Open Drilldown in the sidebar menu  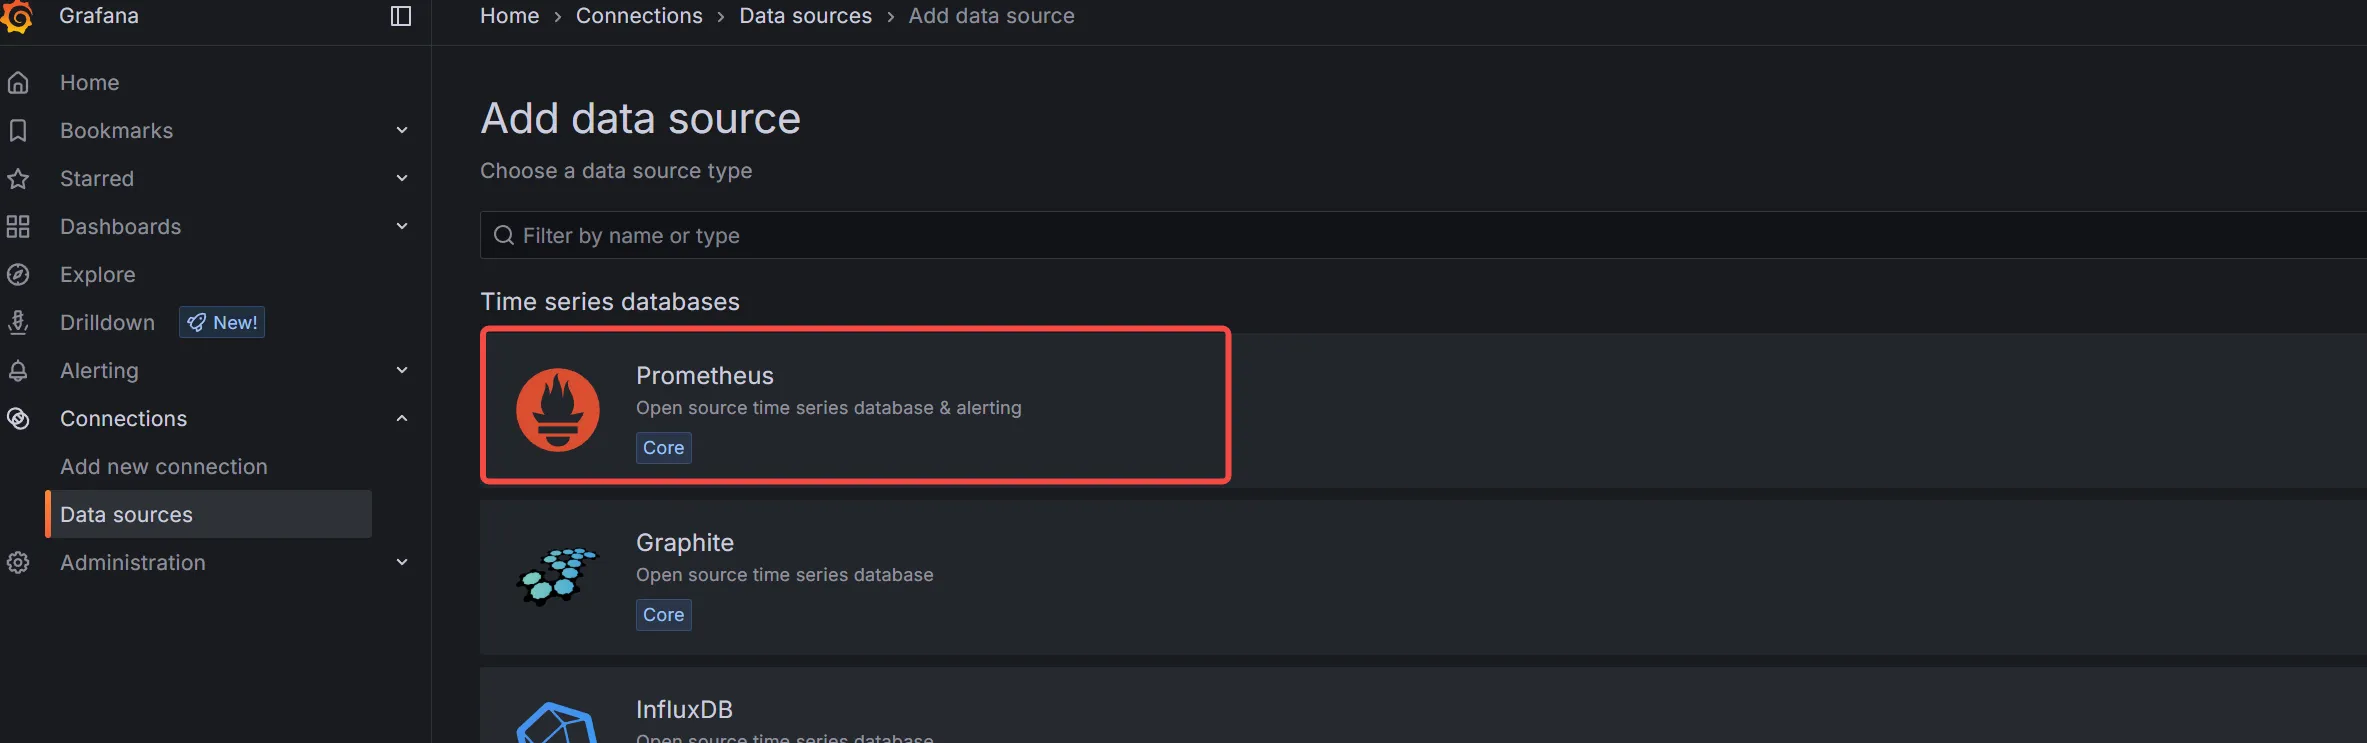tap(107, 323)
